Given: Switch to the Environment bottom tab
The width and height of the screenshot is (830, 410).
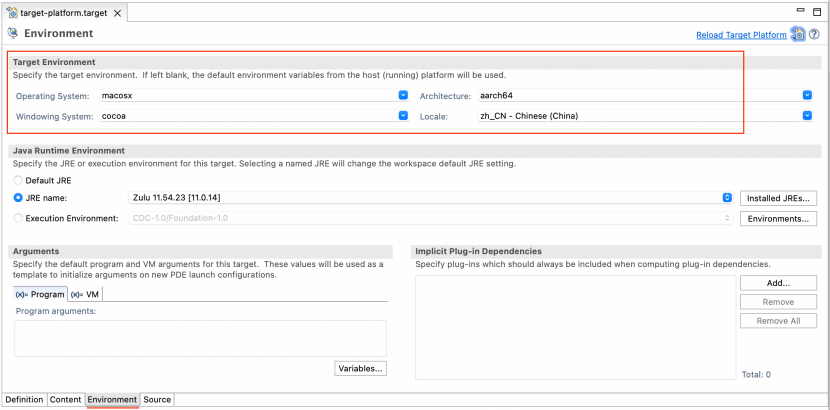Looking at the screenshot, I should (x=112, y=399).
